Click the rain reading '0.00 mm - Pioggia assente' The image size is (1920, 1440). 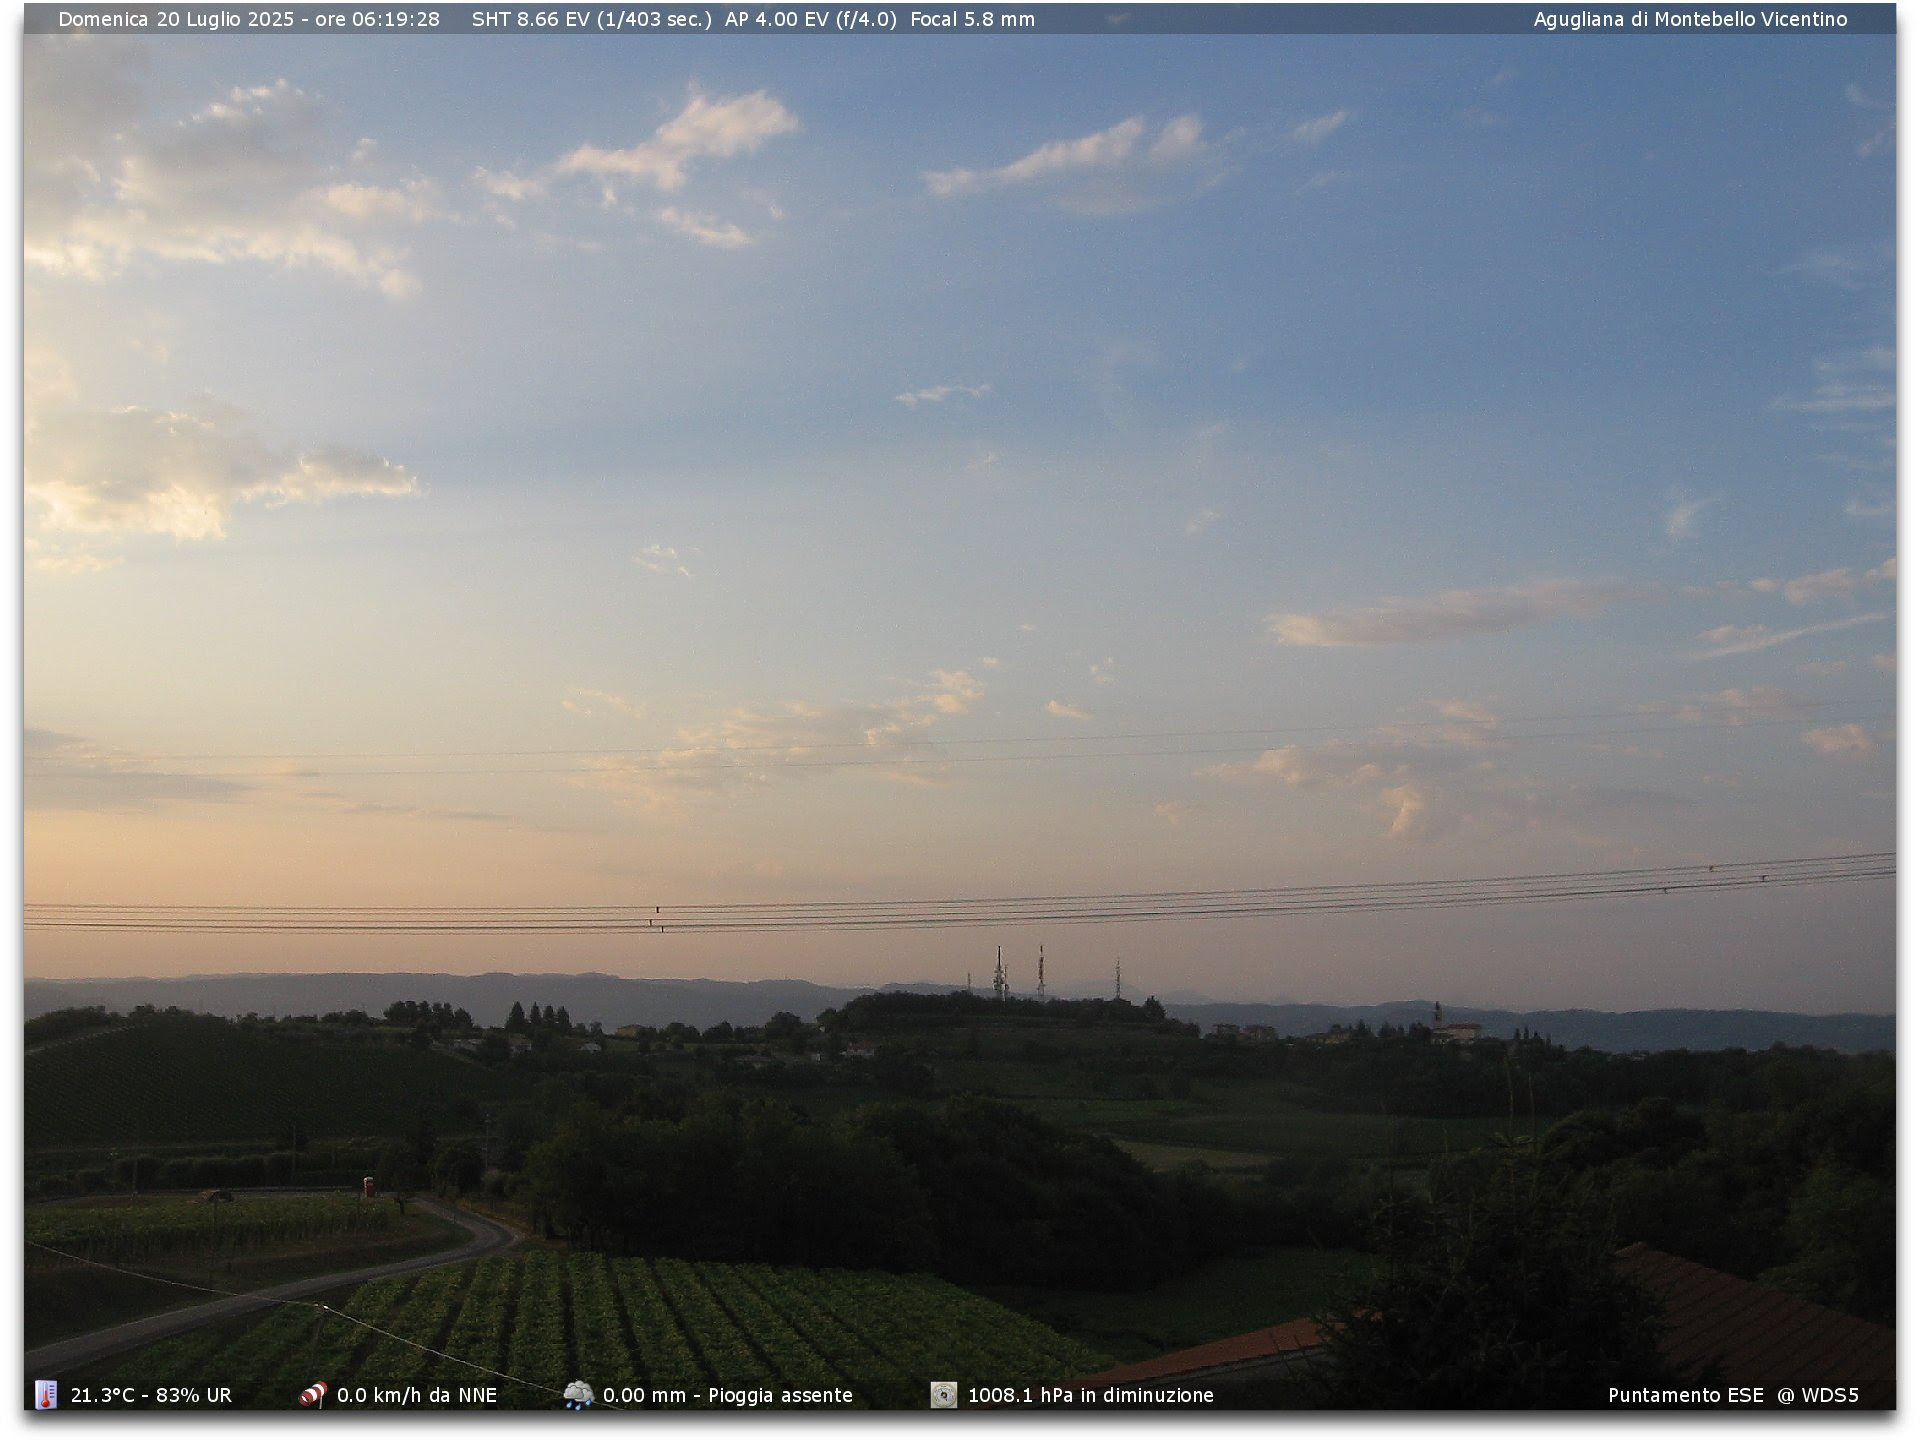point(728,1395)
